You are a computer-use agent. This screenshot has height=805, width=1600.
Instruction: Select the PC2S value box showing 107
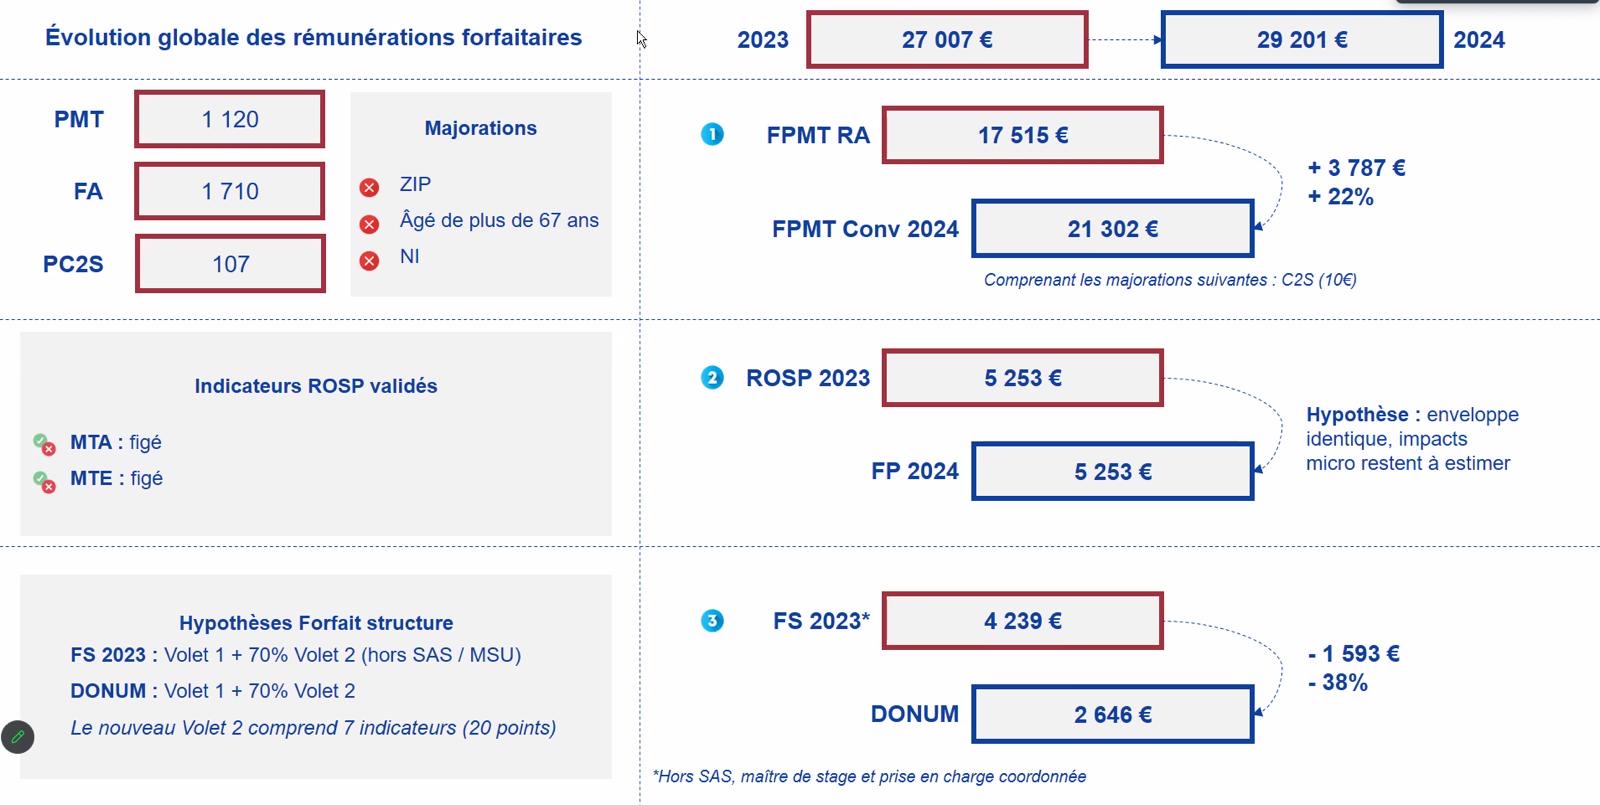tap(230, 264)
